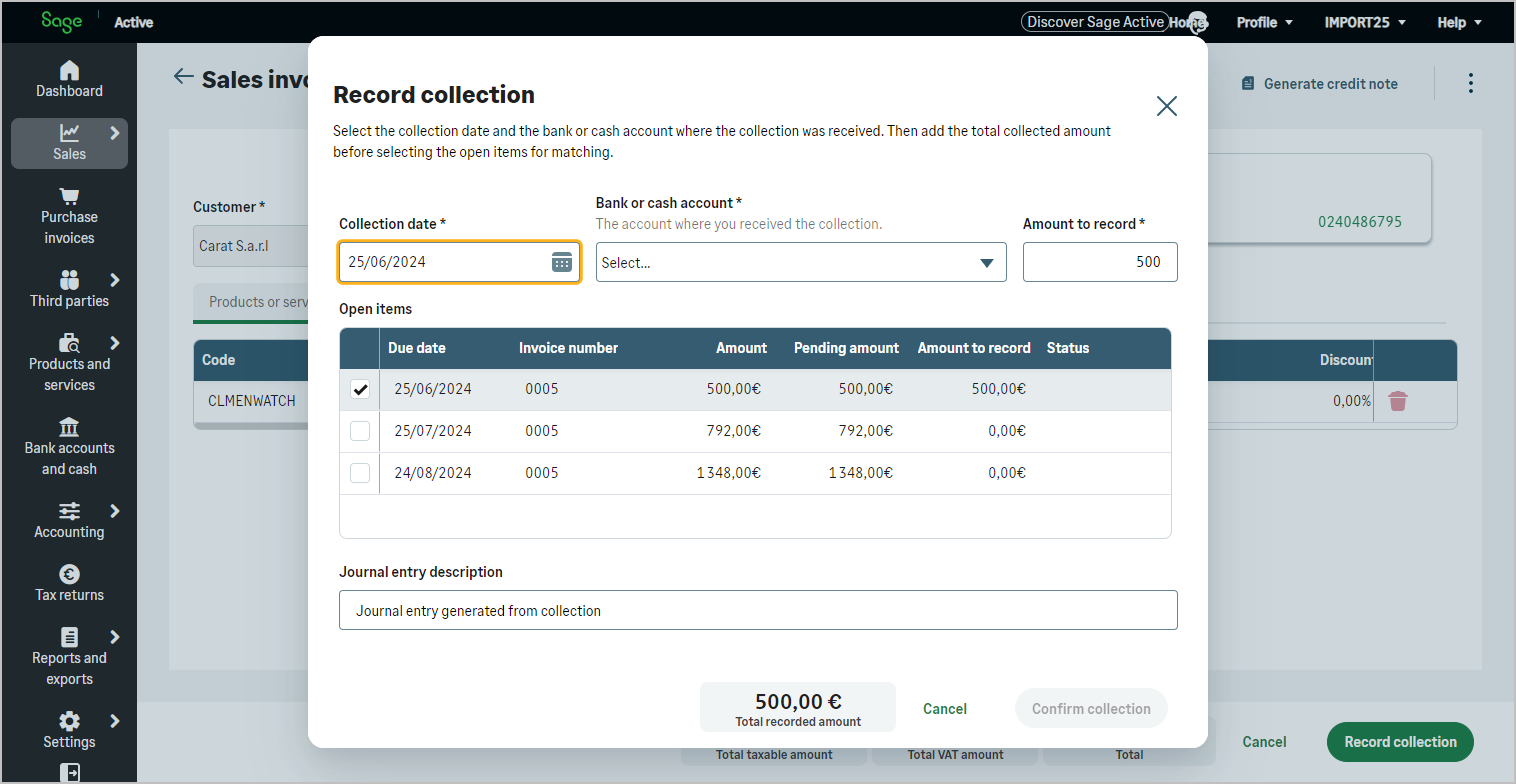Open Settings gear icon in sidebar
Screen dimensions: 1516x784
pyautogui.click(x=69, y=721)
